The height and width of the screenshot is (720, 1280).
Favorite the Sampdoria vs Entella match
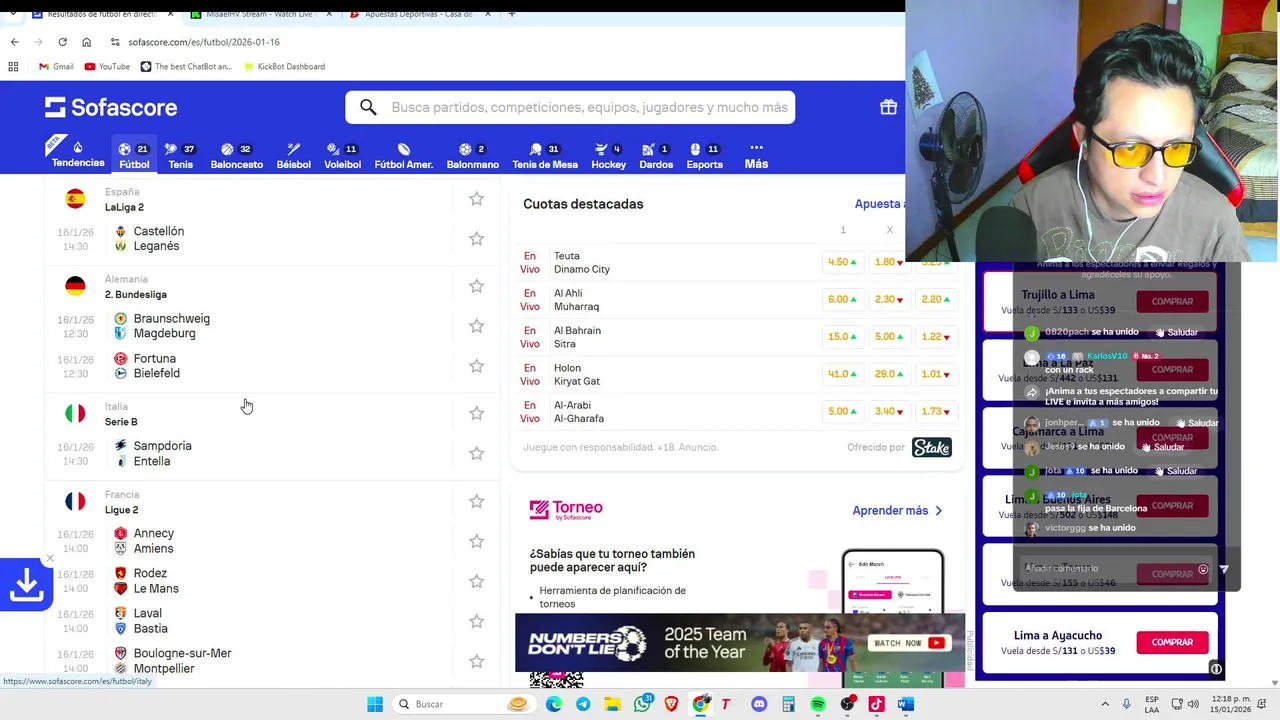pyautogui.click(x=476, y=453)
